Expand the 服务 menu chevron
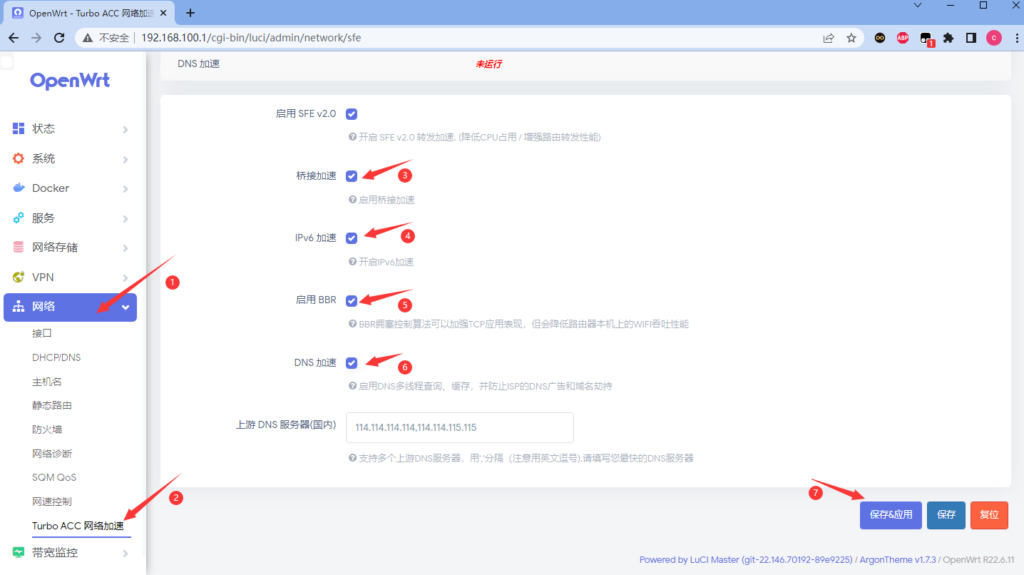The width and height of the screenshot is (1024, 575). click(125, 219)
